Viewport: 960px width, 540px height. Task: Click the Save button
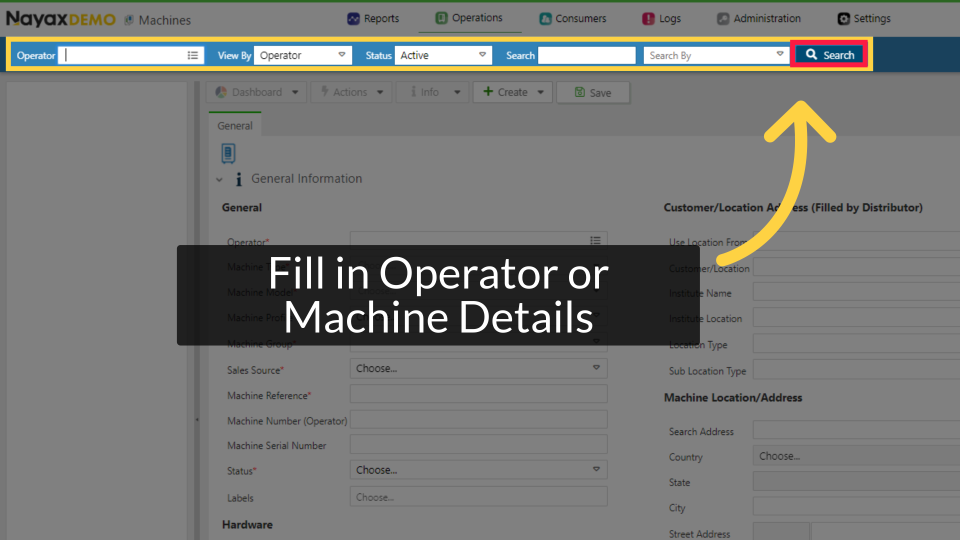pos(592,92)
